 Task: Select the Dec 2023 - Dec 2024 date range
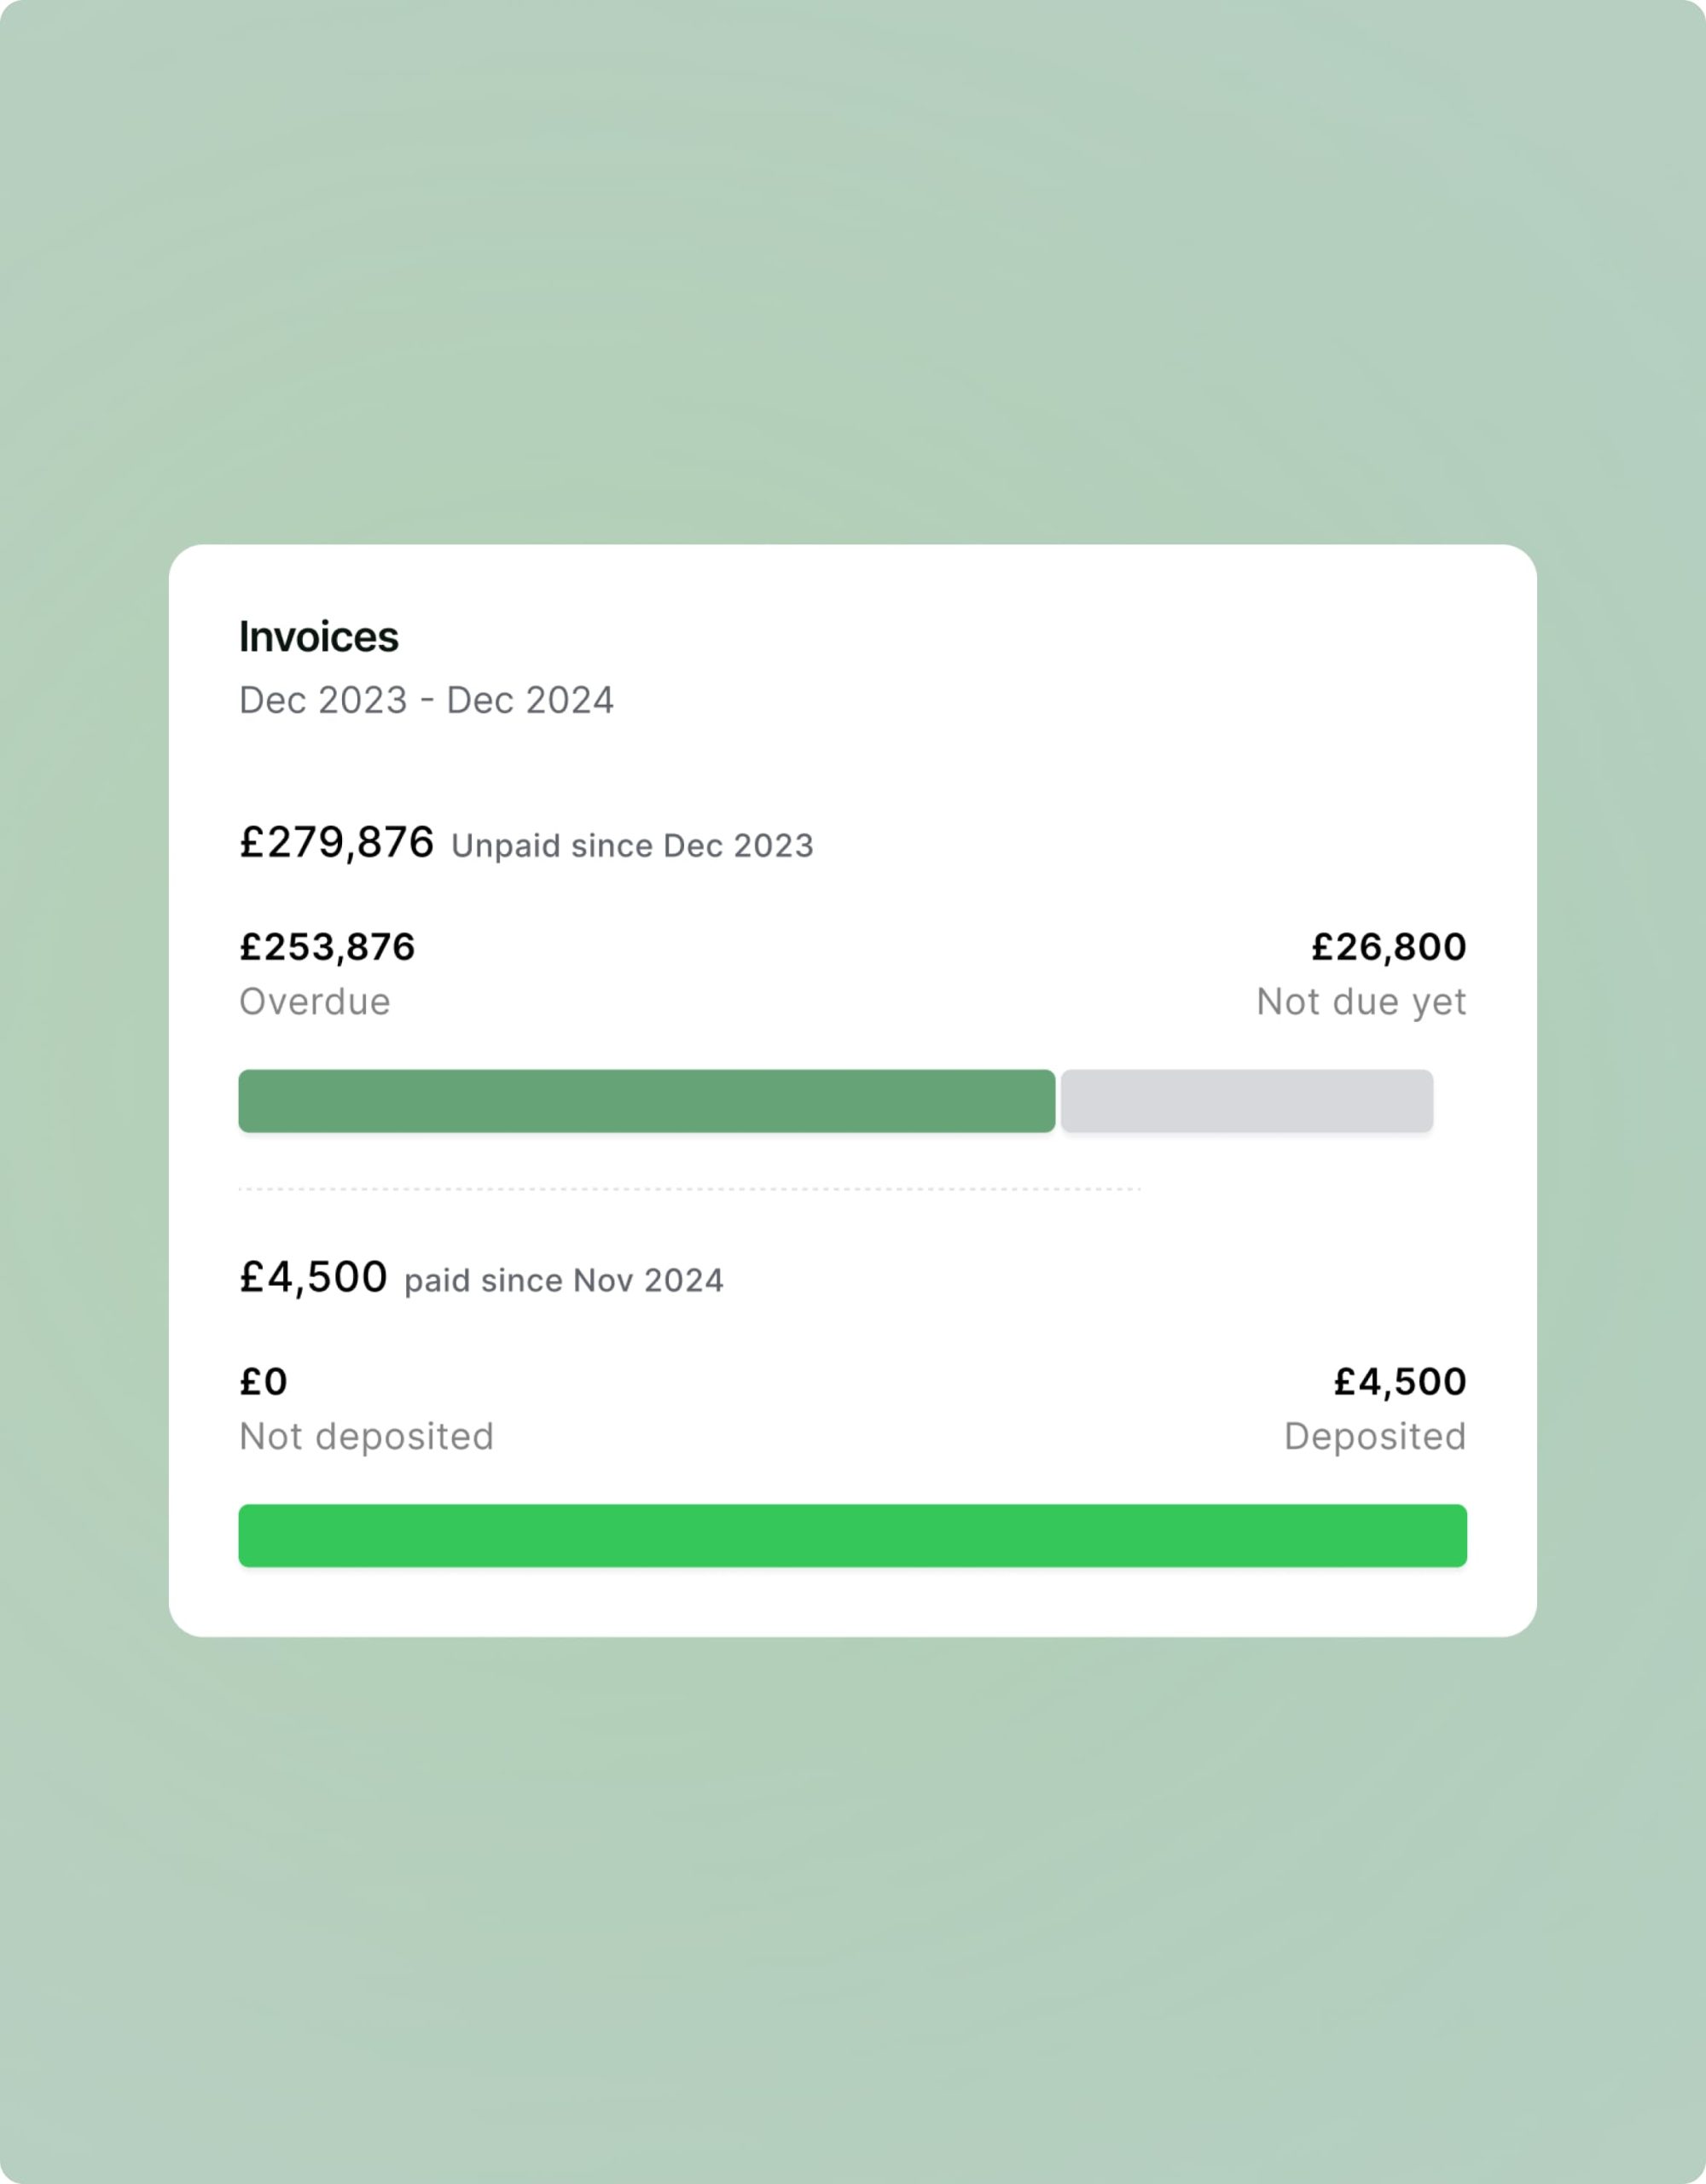pyautogui.click(x=426, y=700)
